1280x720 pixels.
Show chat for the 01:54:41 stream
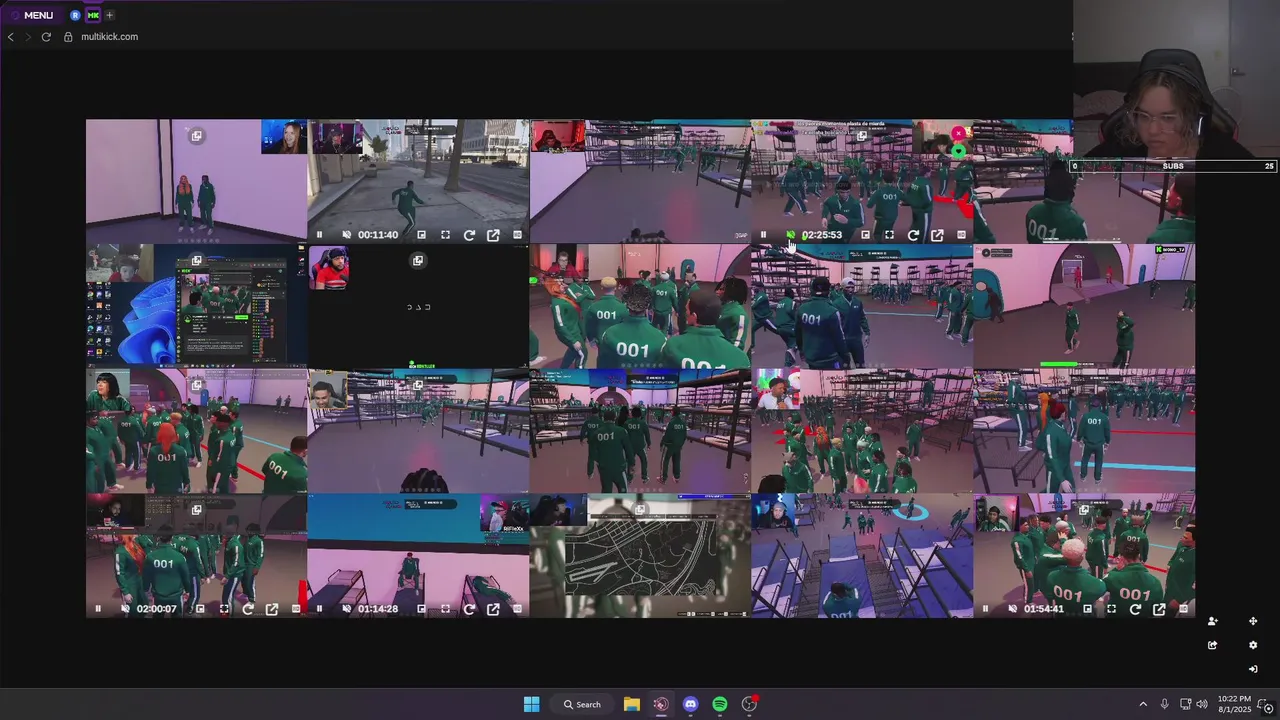pyautogui.click(x=1183, y=609)
